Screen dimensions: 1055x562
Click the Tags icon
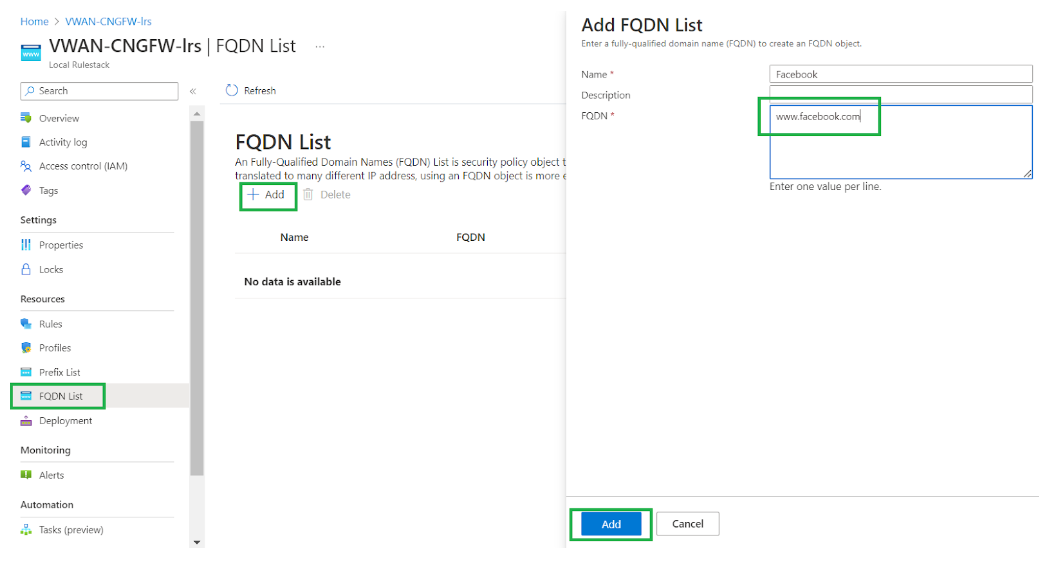point(26,190)
